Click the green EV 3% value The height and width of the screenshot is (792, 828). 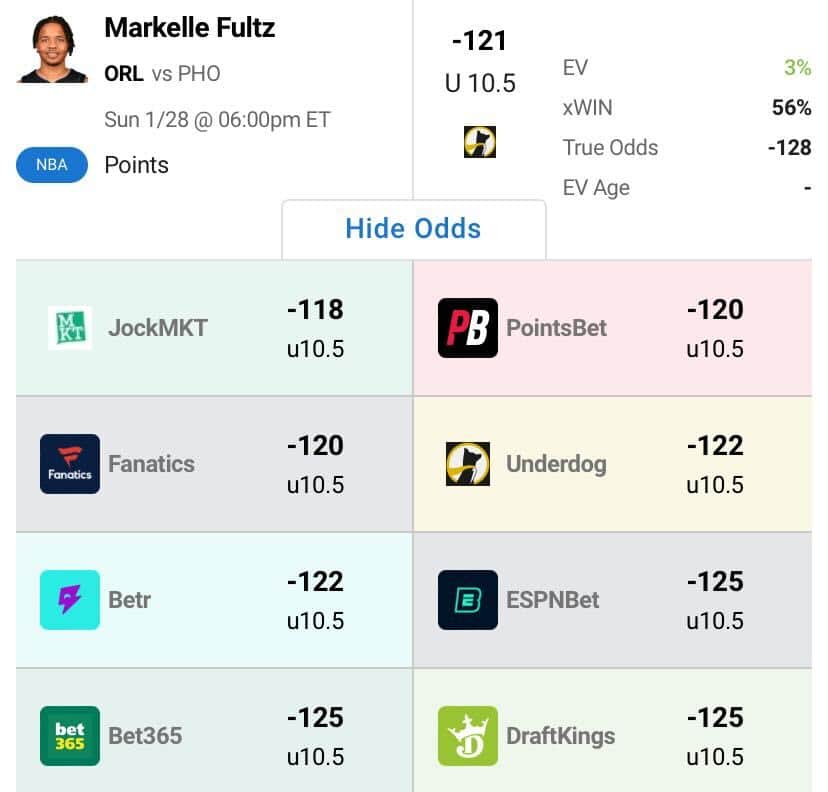pos(797,68)
